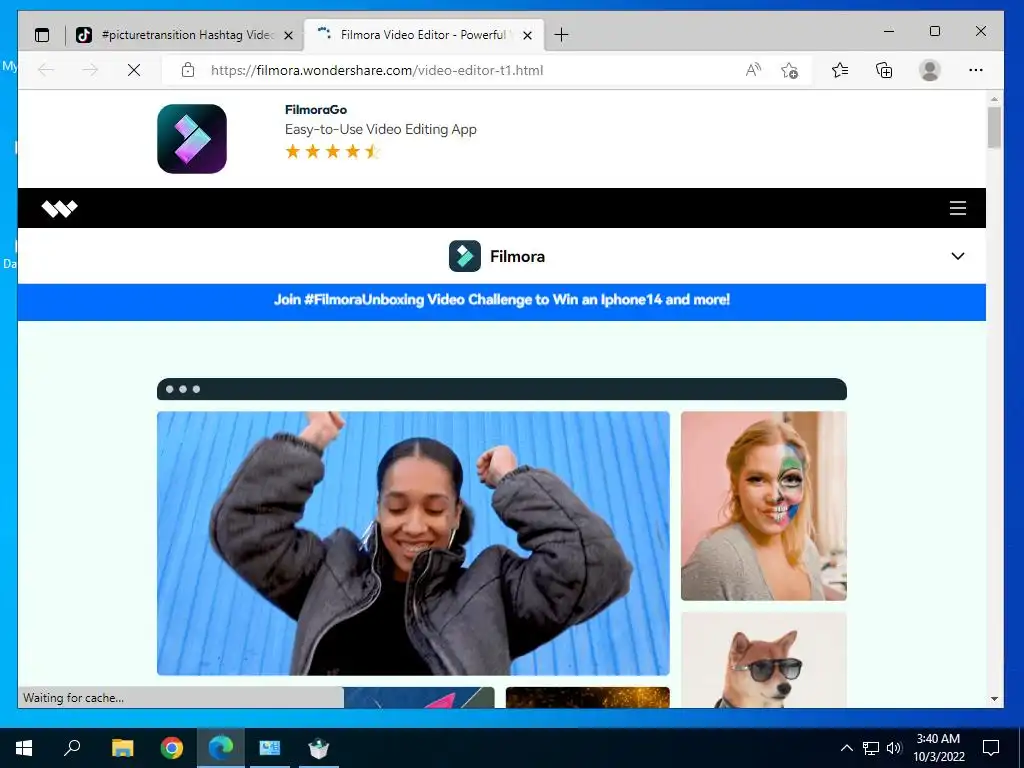Open Collections panel
The height and width of the screenshot is (768, 1024).
coord(884,70)
